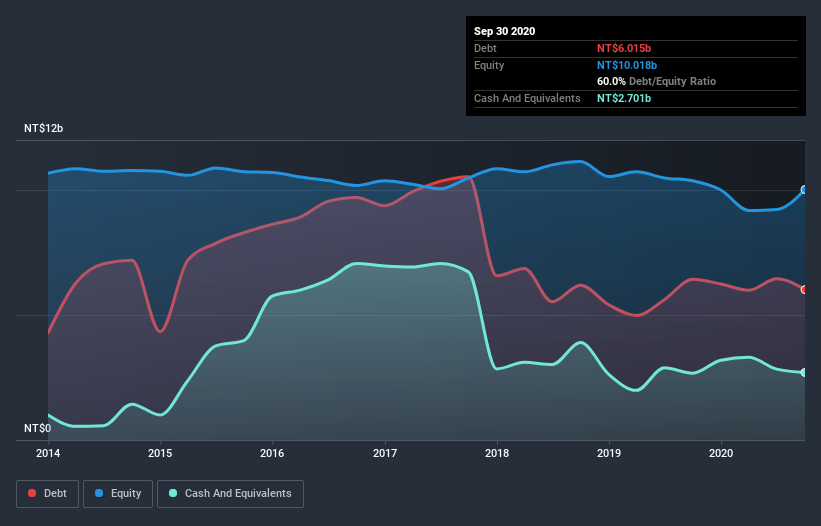The width and height of the screenshot is (821, 526).
Task: Toggle the Debt legend button
Action: click(x=48, y=494)
